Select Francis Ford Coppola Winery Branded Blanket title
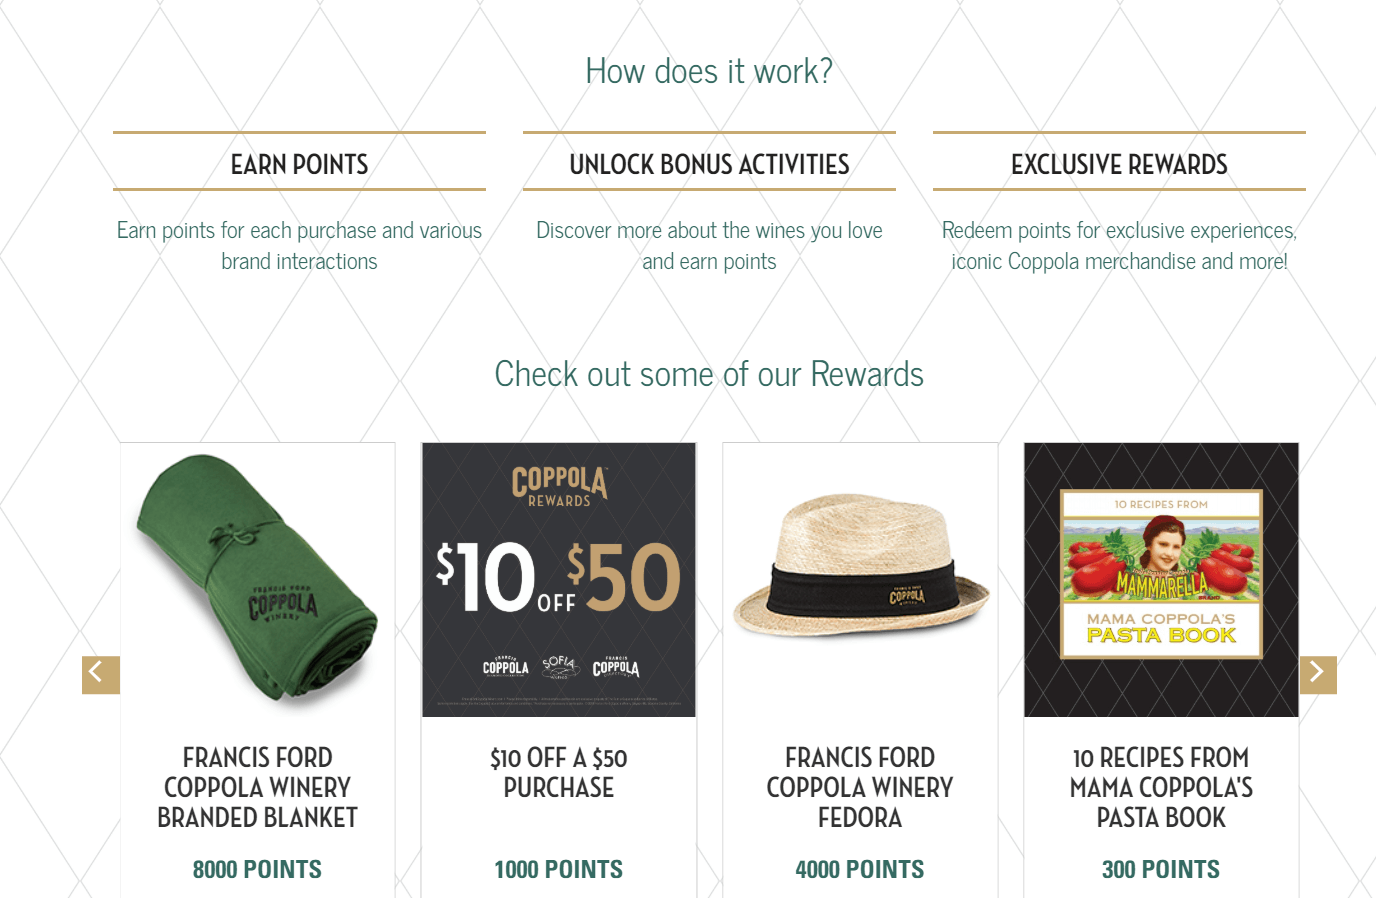Screen dimensions: 1376x898 [258, 788]
